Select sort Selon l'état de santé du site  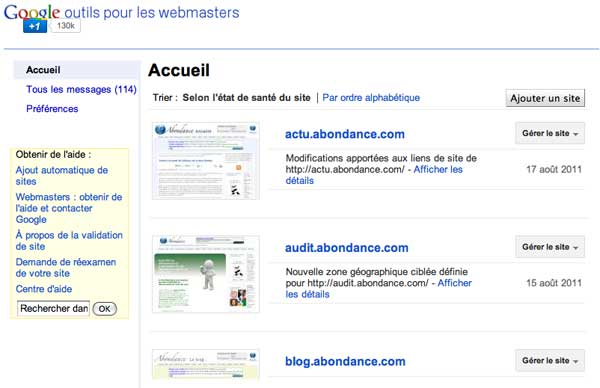click(246, 98)
